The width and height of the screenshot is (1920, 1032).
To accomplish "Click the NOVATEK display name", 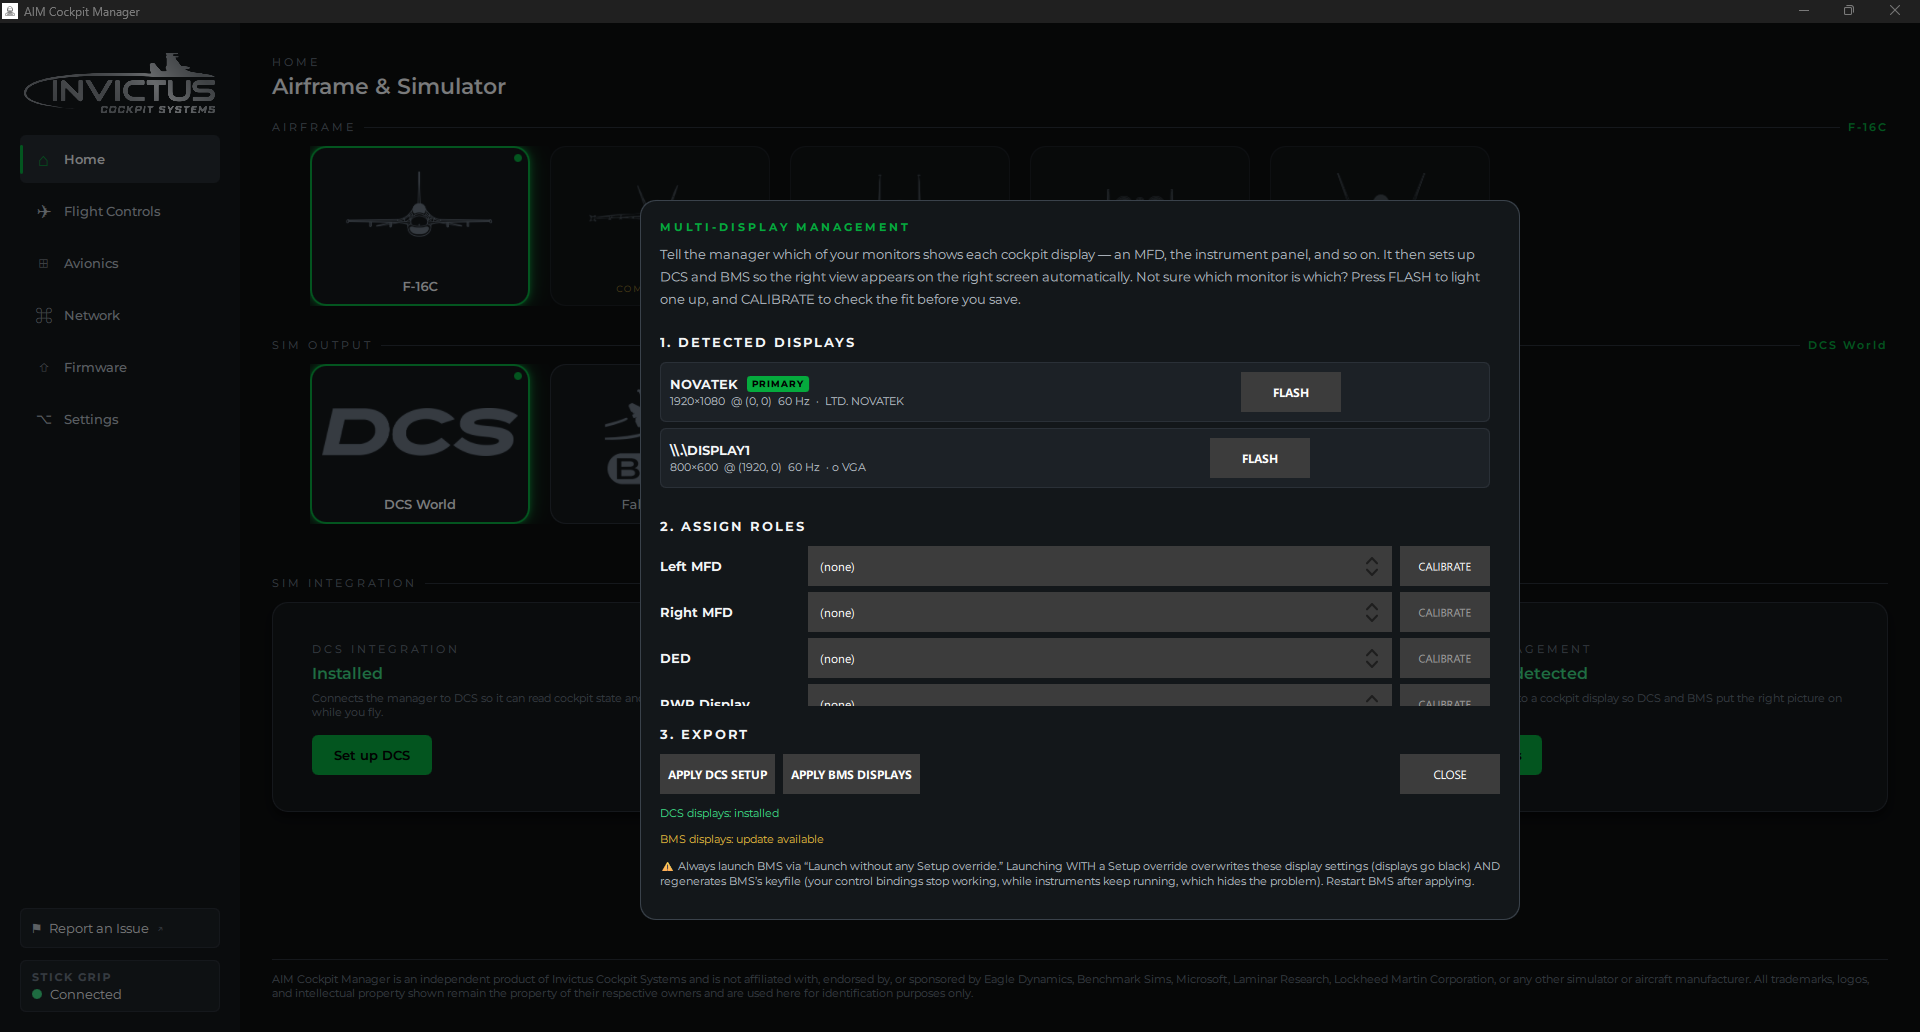I will tap(704, 384).
